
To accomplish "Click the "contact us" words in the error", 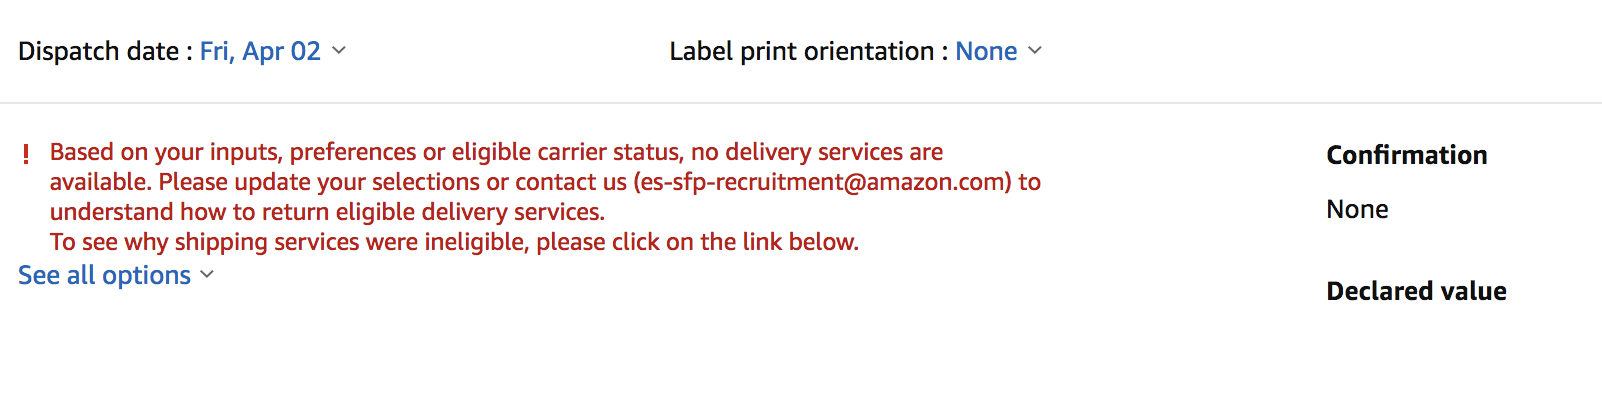I will pyautogui.click(x=571, y=182).
